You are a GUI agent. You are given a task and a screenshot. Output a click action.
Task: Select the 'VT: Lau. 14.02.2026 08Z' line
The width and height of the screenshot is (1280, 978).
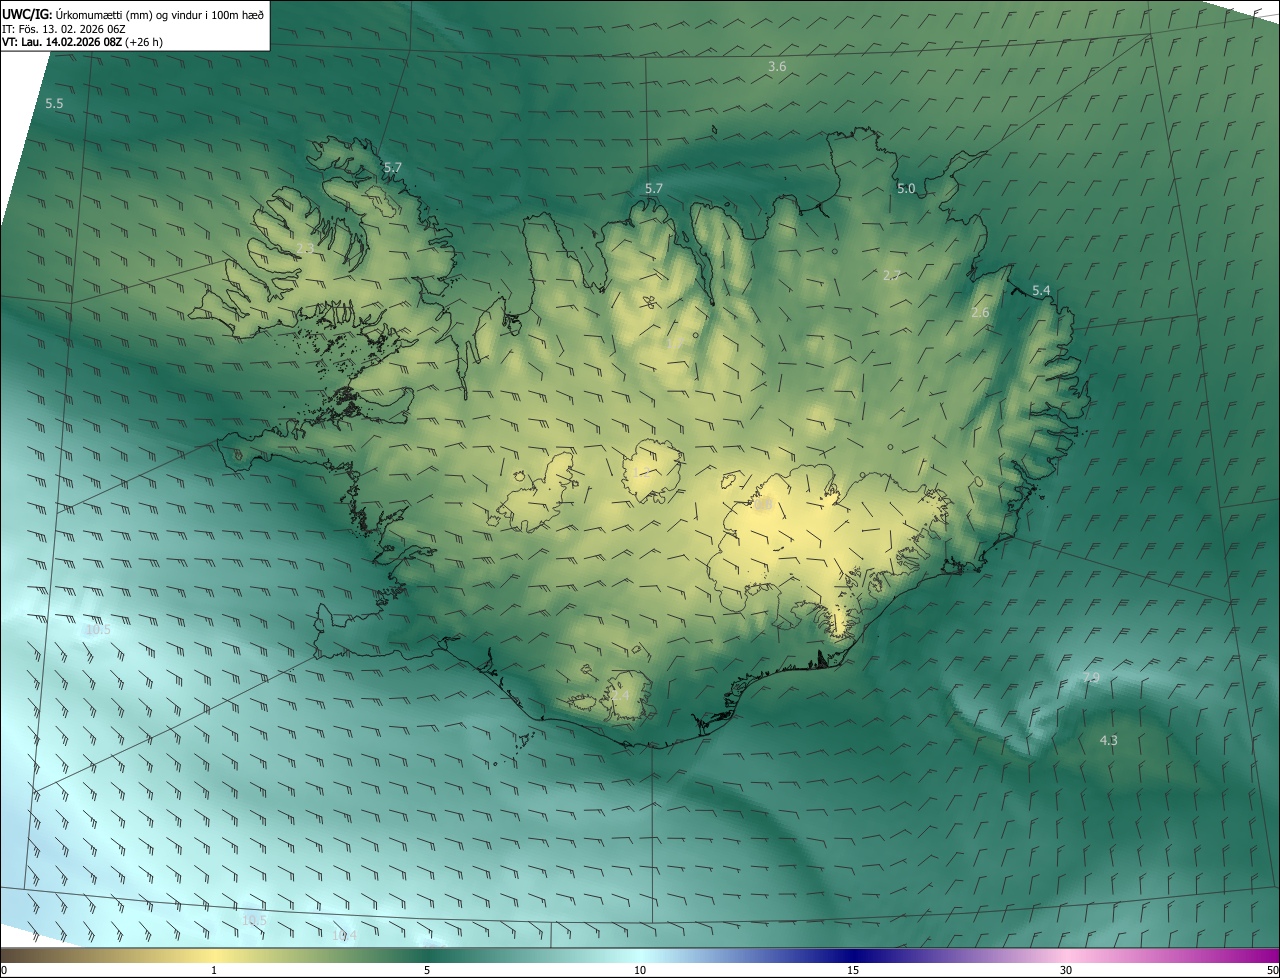[61, 42]
